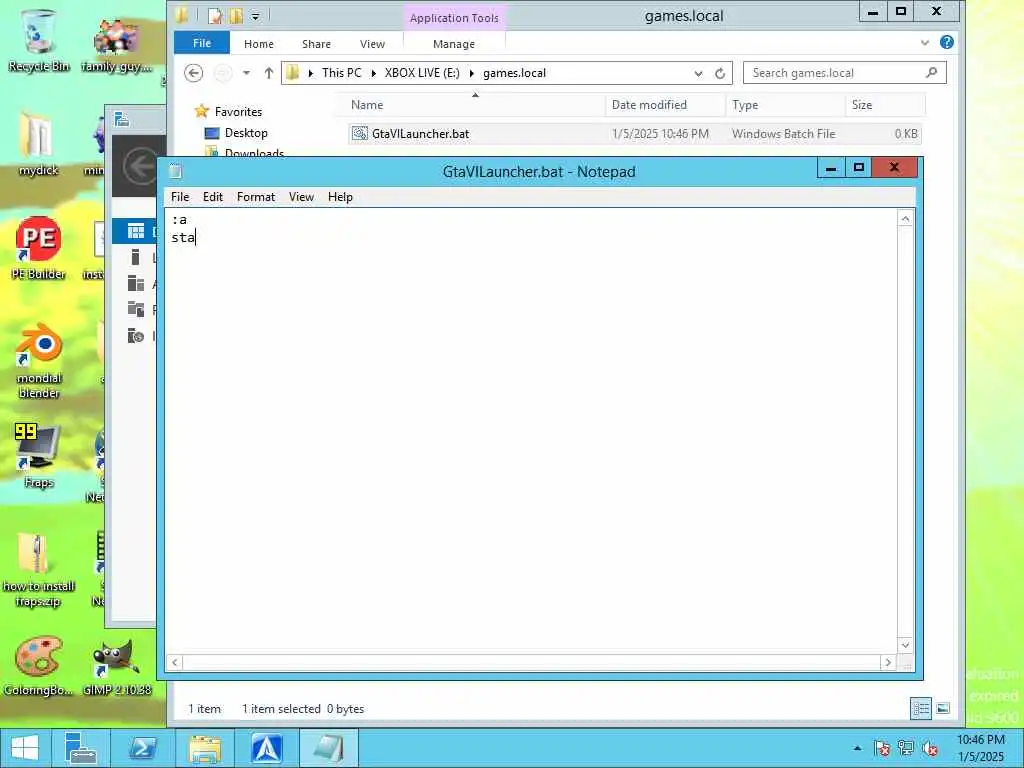Click the muted volume tray icon
Image resolution: width=1024 pixels, height=768 pixels.
click(x=931, y=748)
